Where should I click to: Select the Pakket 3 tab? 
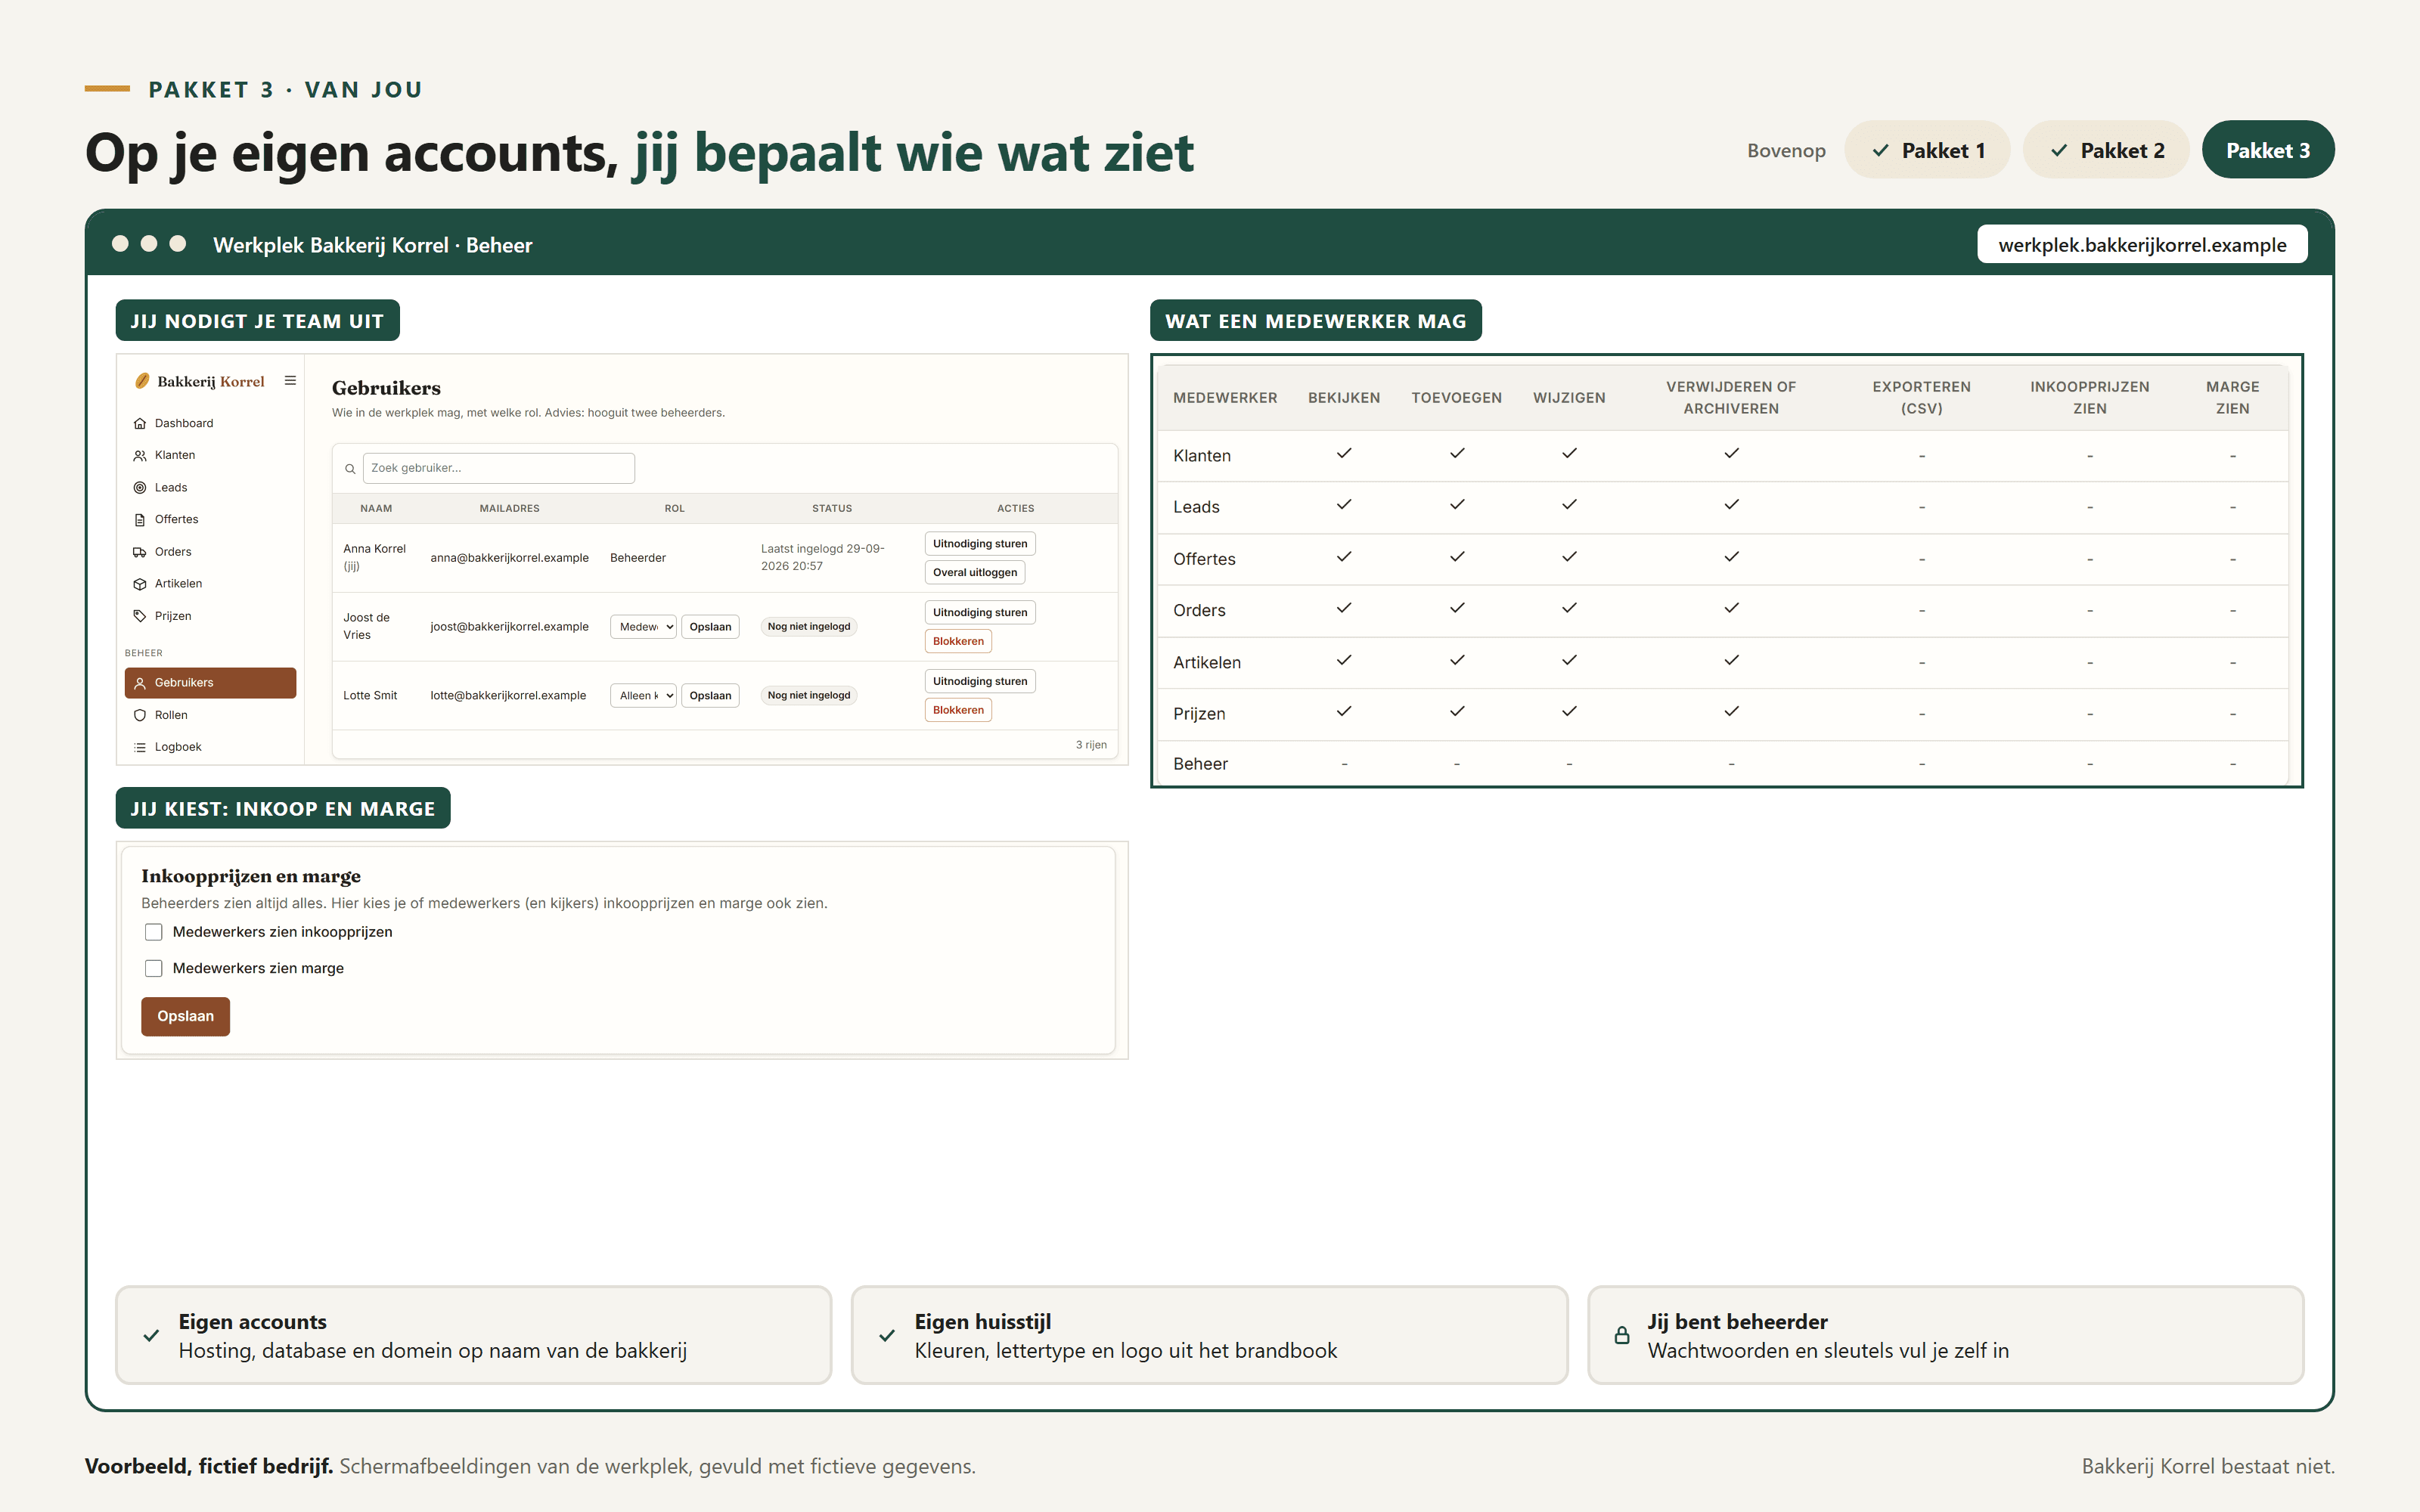pos(2268,150)
